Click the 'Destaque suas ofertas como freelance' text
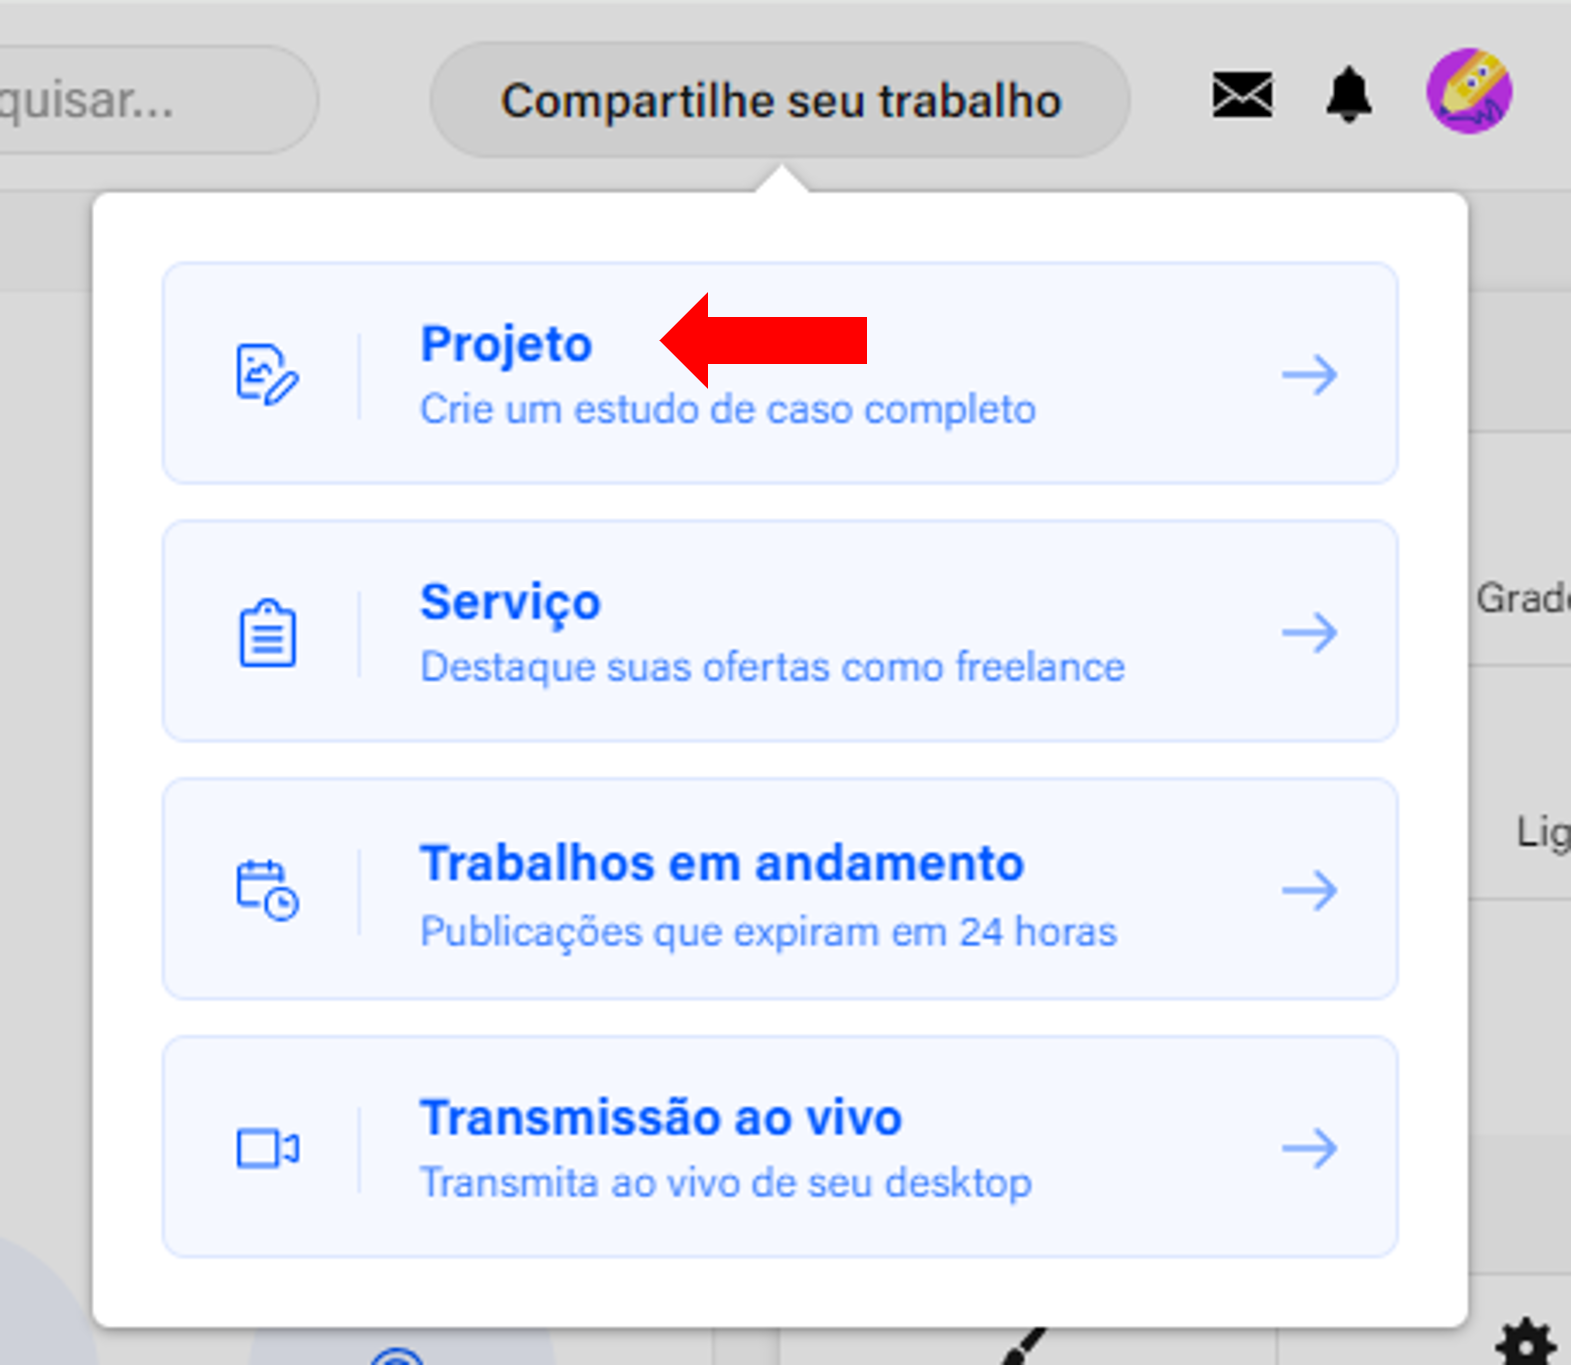The width and height of the screenshot is (1571, 1365). [772, 667]
